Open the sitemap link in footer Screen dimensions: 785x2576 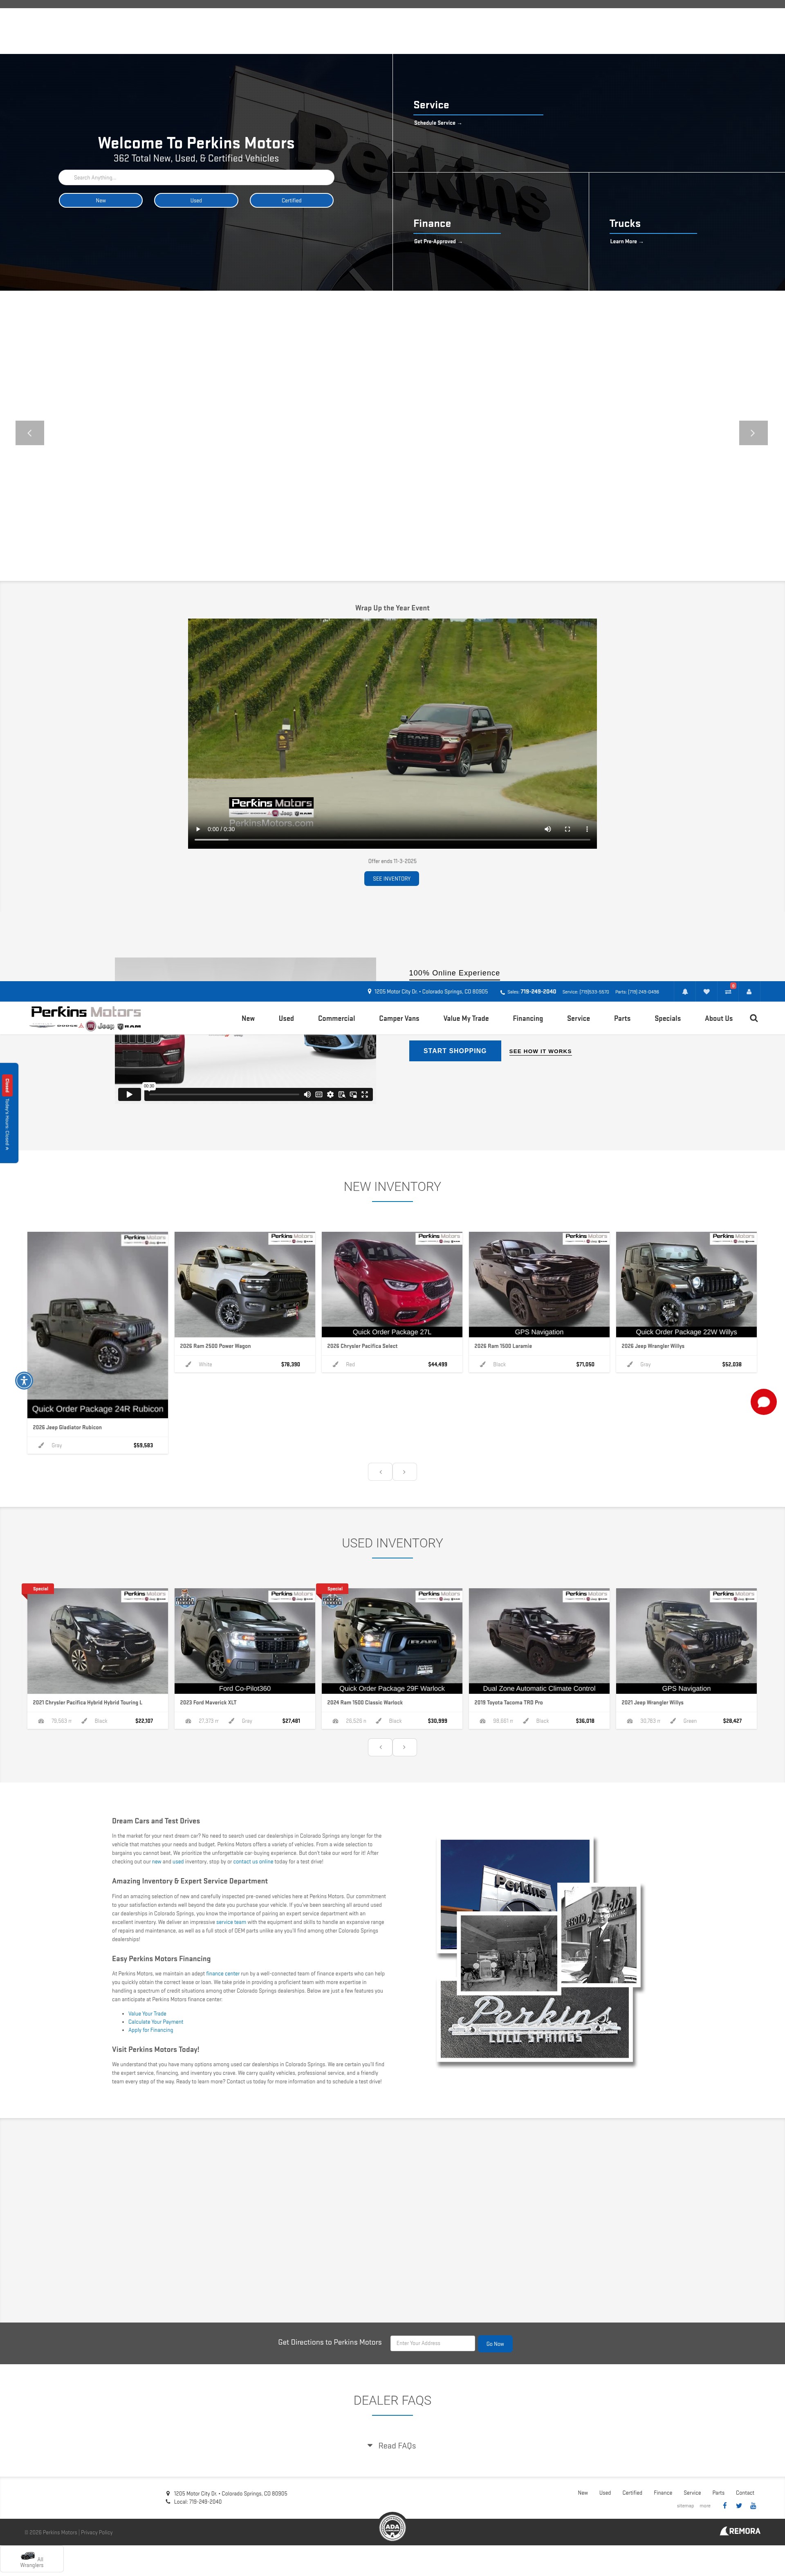pos(685,2506)
